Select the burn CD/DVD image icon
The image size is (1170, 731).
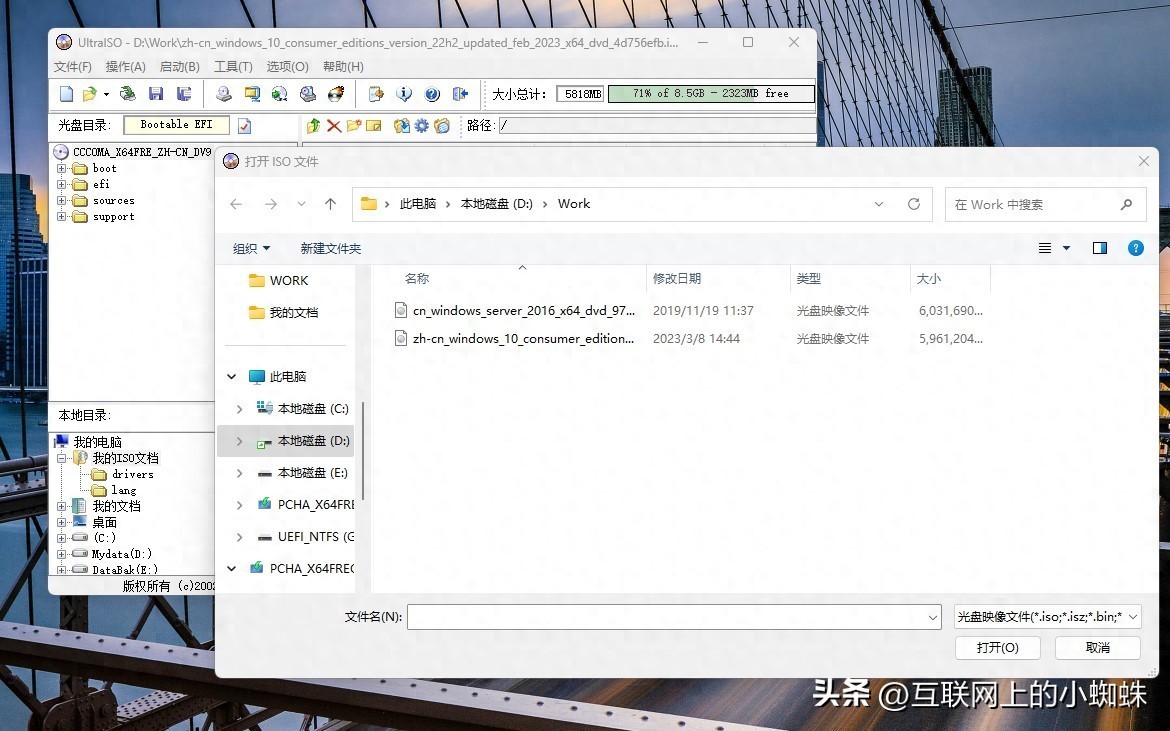point(335,93)
